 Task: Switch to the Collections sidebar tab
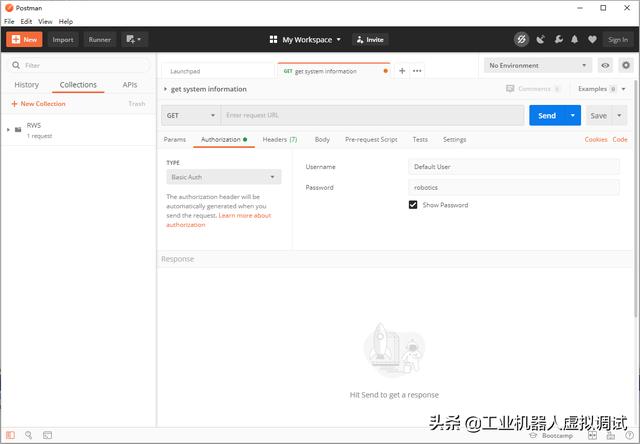tap(78, 85)
